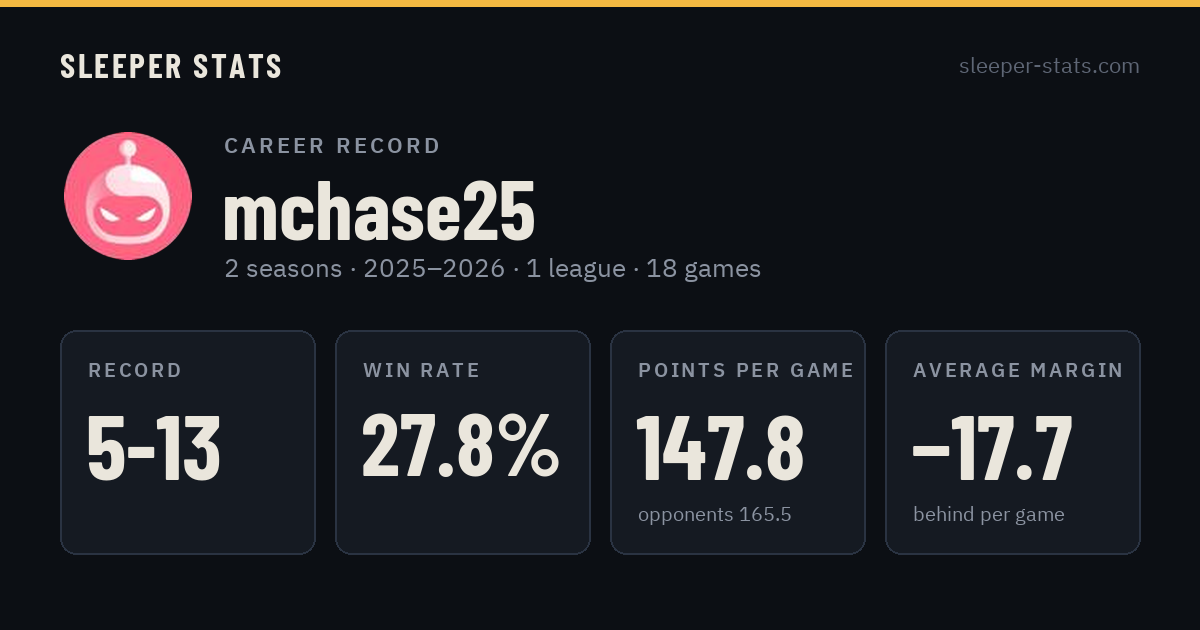Open the POINTS PER GAME card

coord(738,442)
